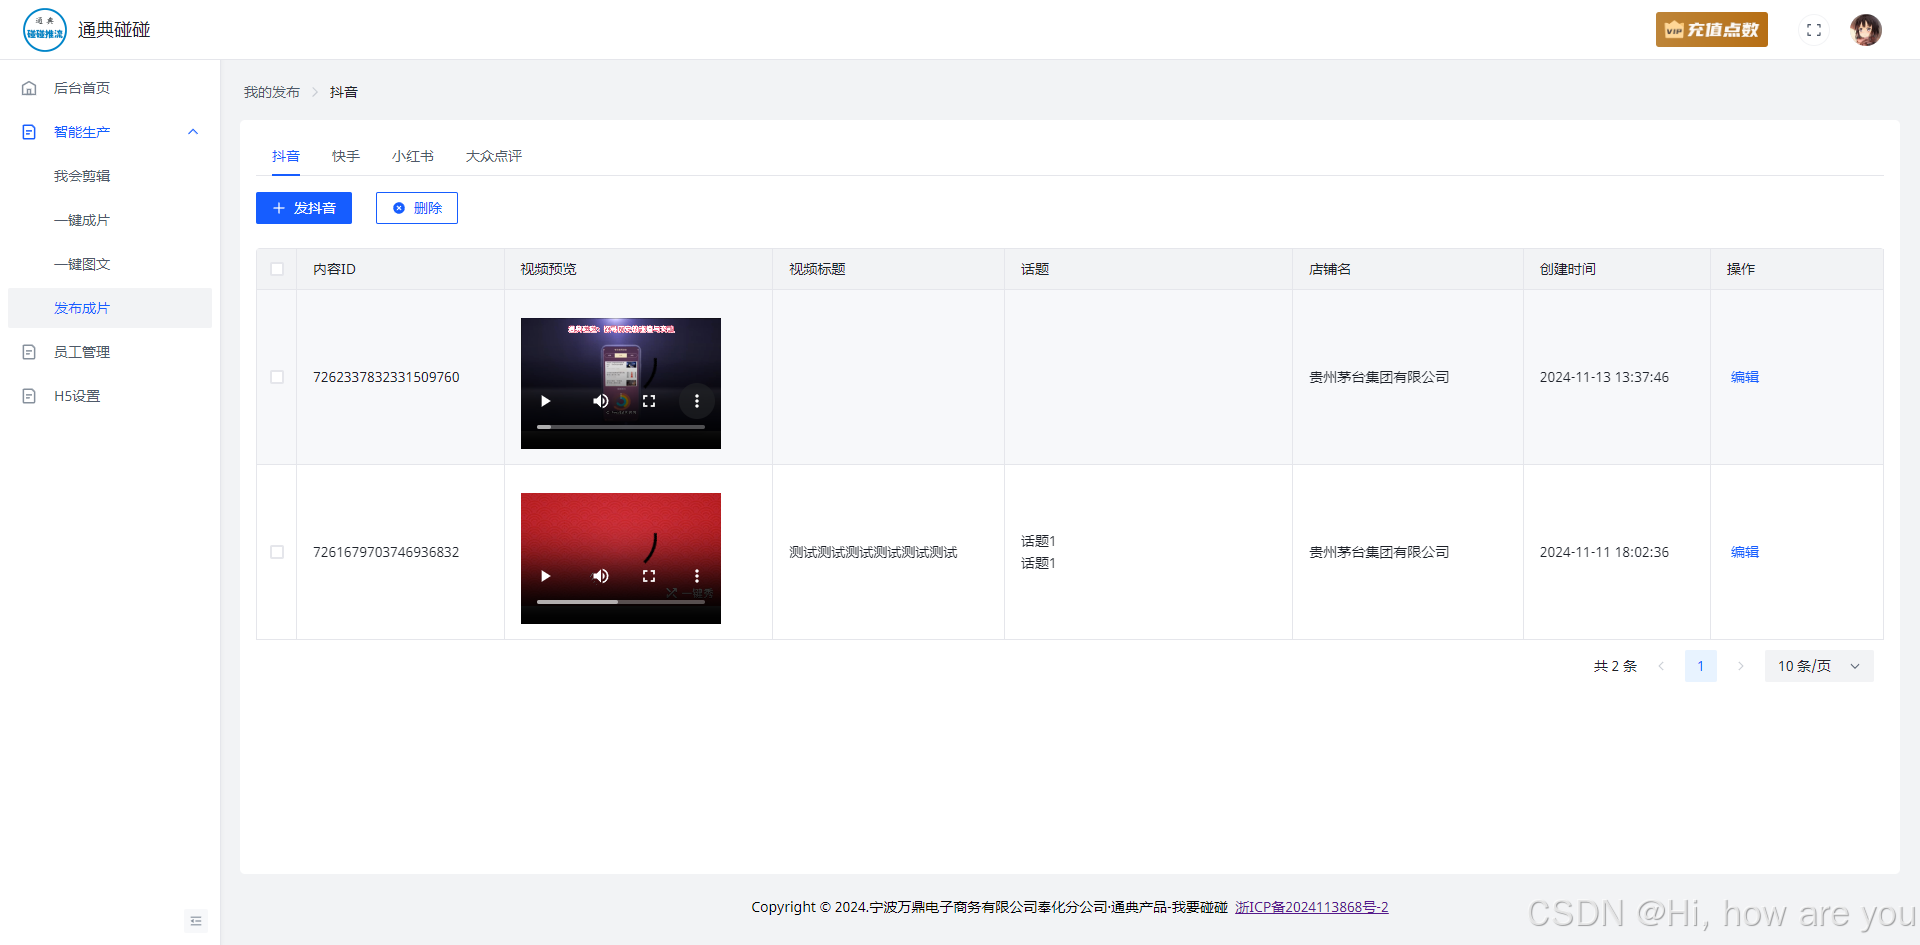Check the row 7262337832331509760 checkbox
Screen dimensions: 1920x945
click(x=277, y=377)
